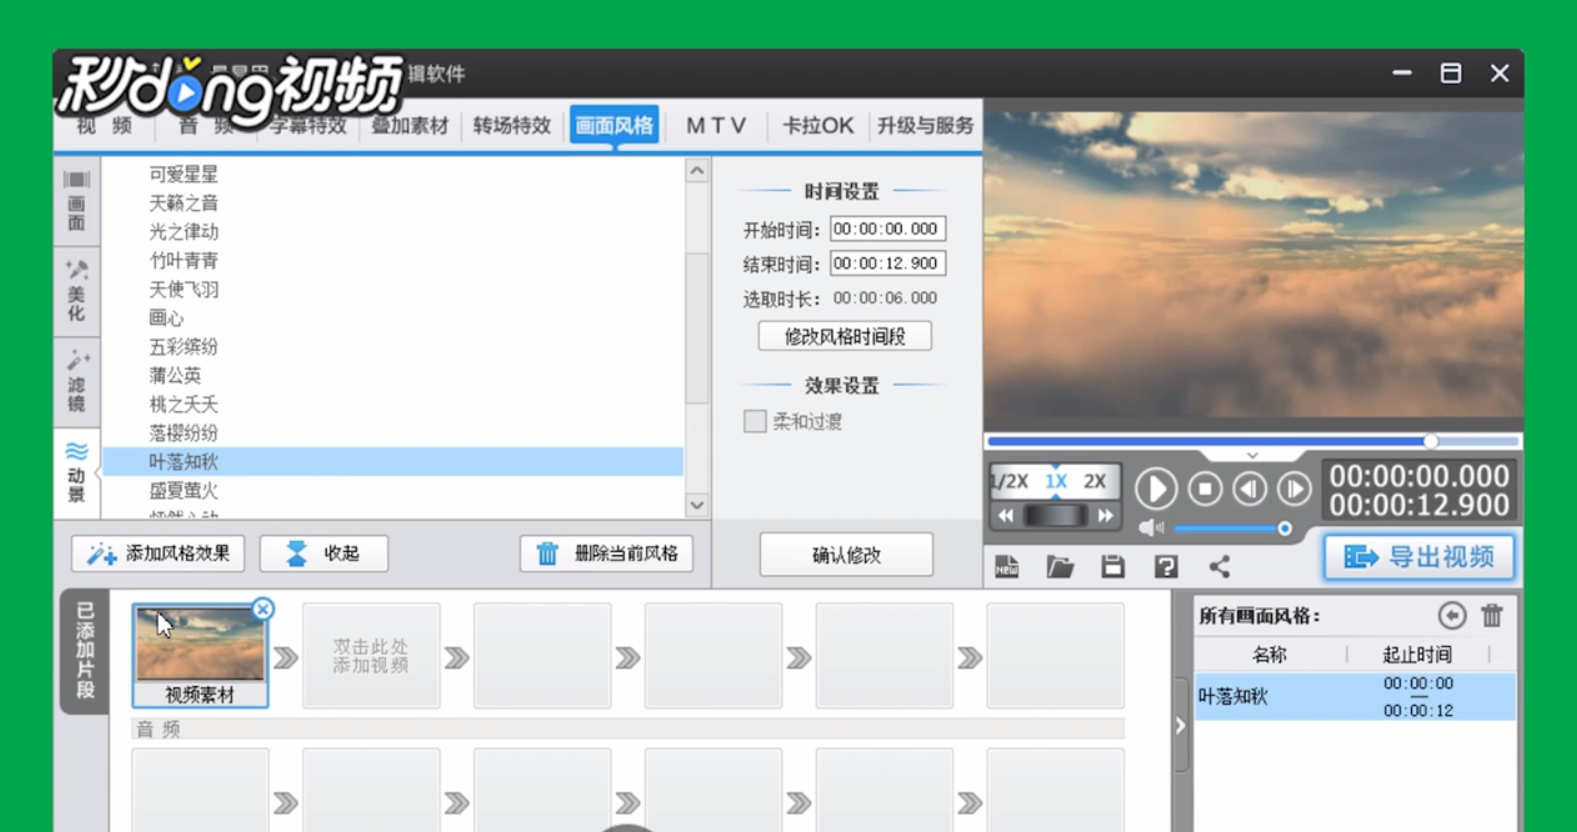Enable 柔和过渡 checkbox
The image size is (1577, 832).
point(755,421)
